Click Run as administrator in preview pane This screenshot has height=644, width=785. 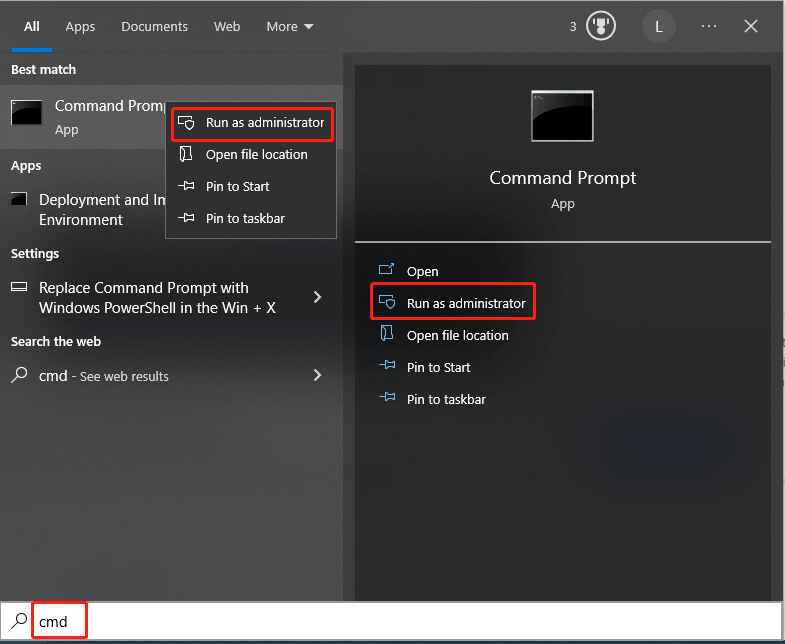pos(466,303)
